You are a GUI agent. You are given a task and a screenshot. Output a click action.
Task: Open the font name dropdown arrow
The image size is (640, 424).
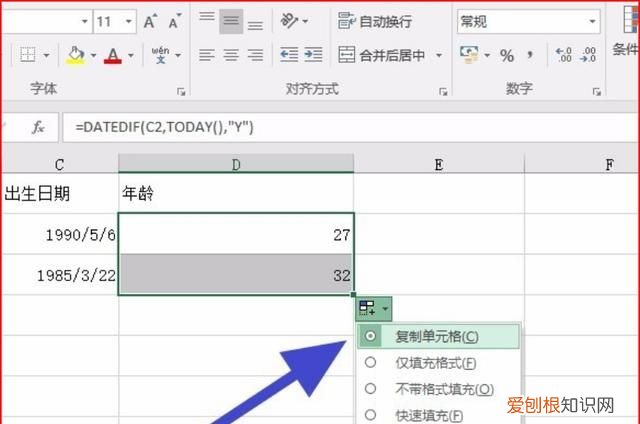(x=84, y=21)
